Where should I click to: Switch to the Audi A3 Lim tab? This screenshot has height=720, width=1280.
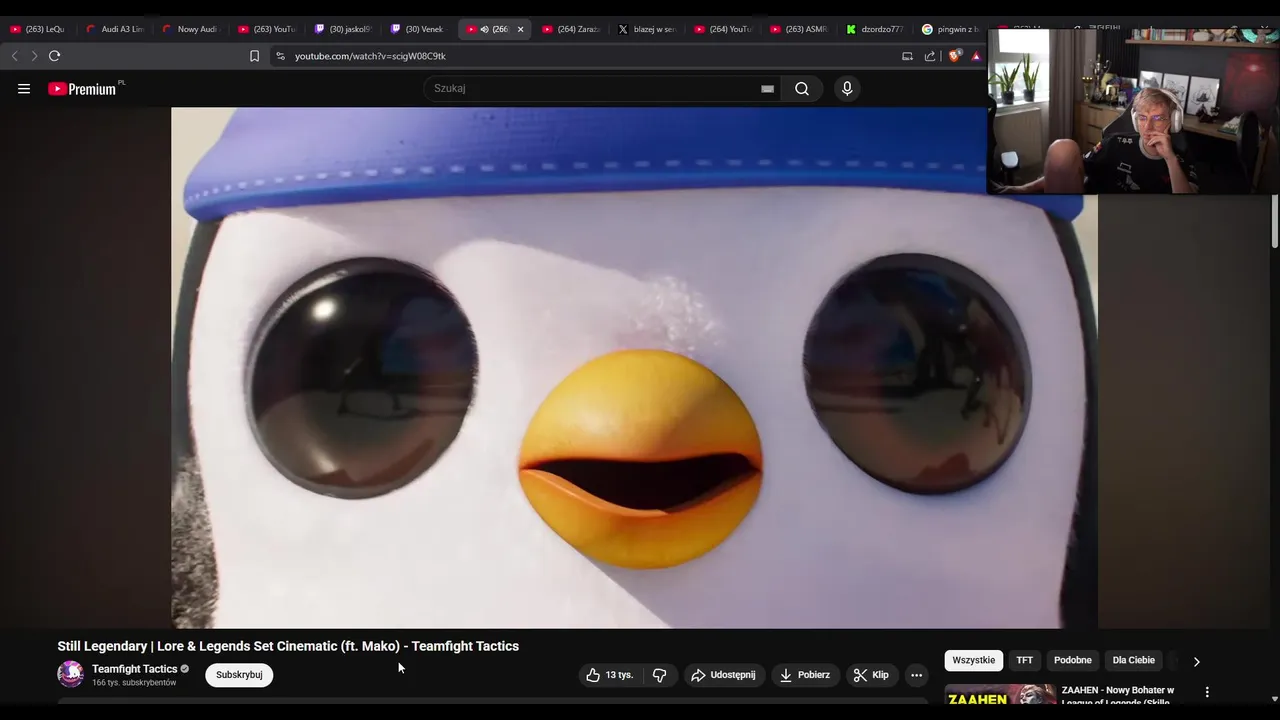click(x=114, y=29)
